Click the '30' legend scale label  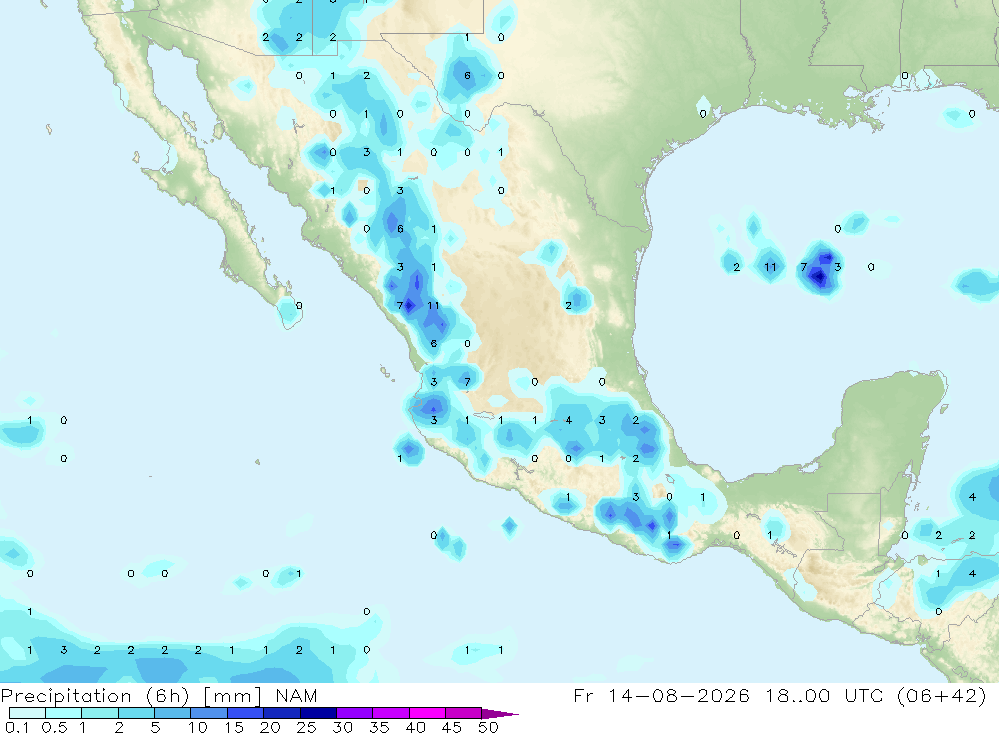343,727
